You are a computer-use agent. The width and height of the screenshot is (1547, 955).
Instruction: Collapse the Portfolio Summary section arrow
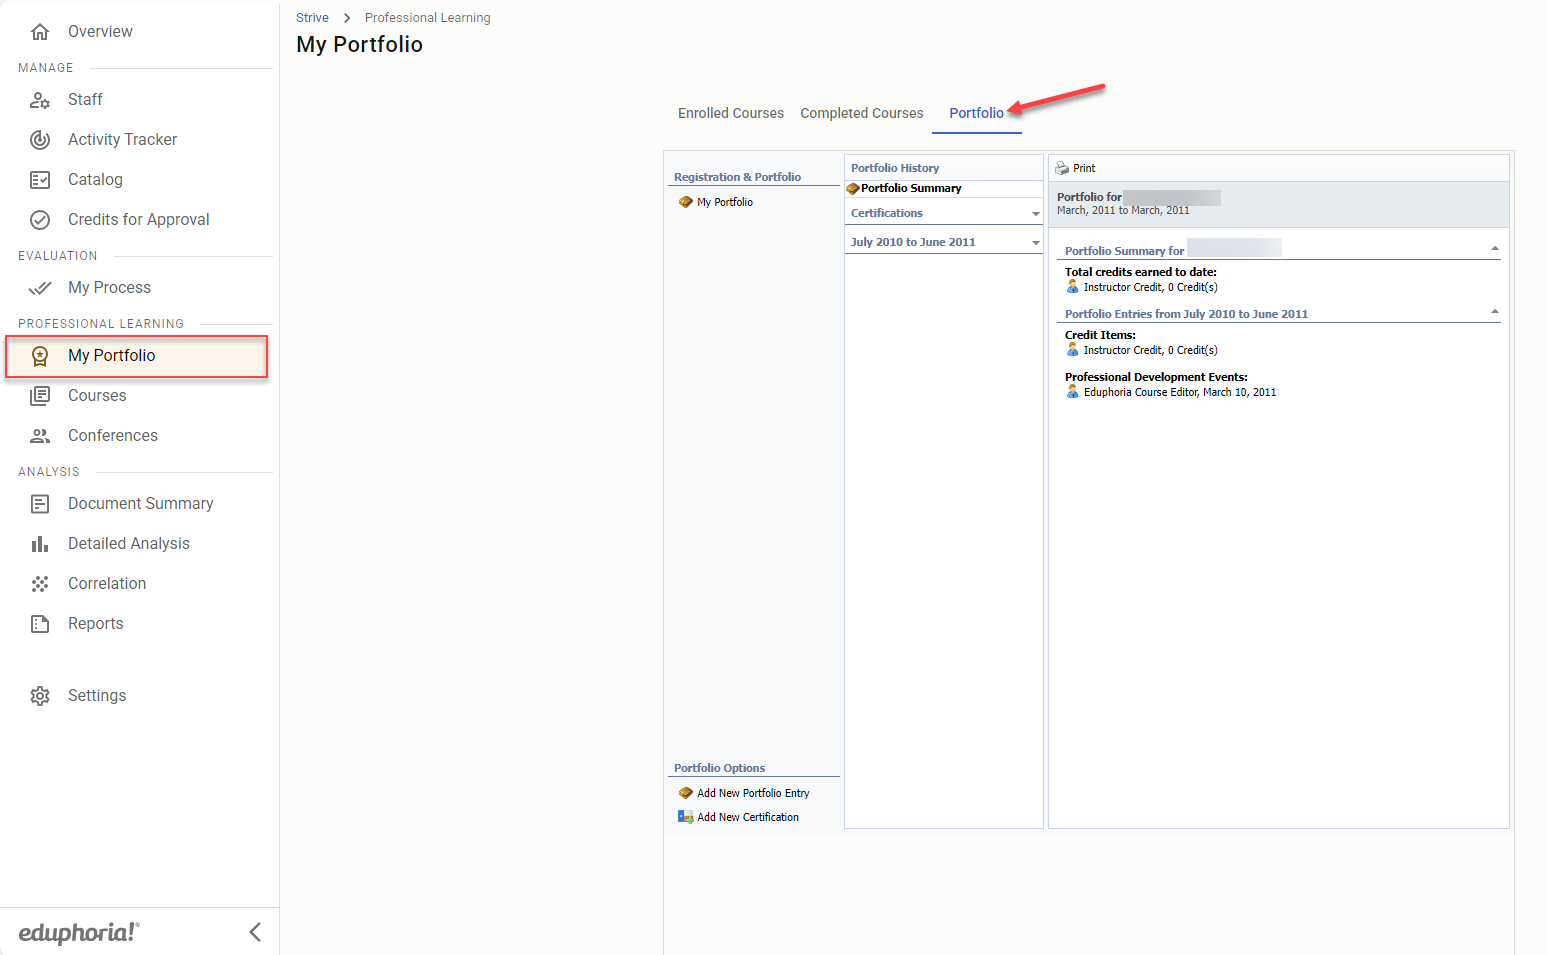(x=1494, y=249)
